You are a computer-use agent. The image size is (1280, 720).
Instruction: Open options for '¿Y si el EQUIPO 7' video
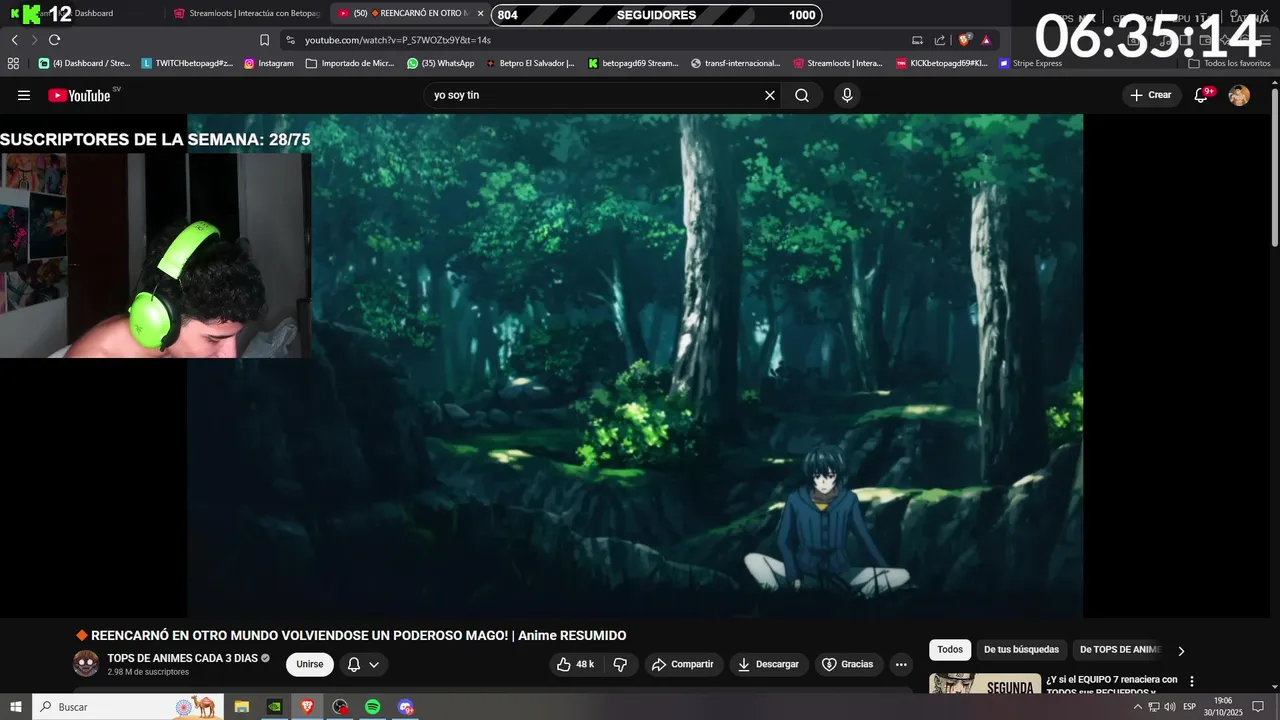(x=1191, y=681)
